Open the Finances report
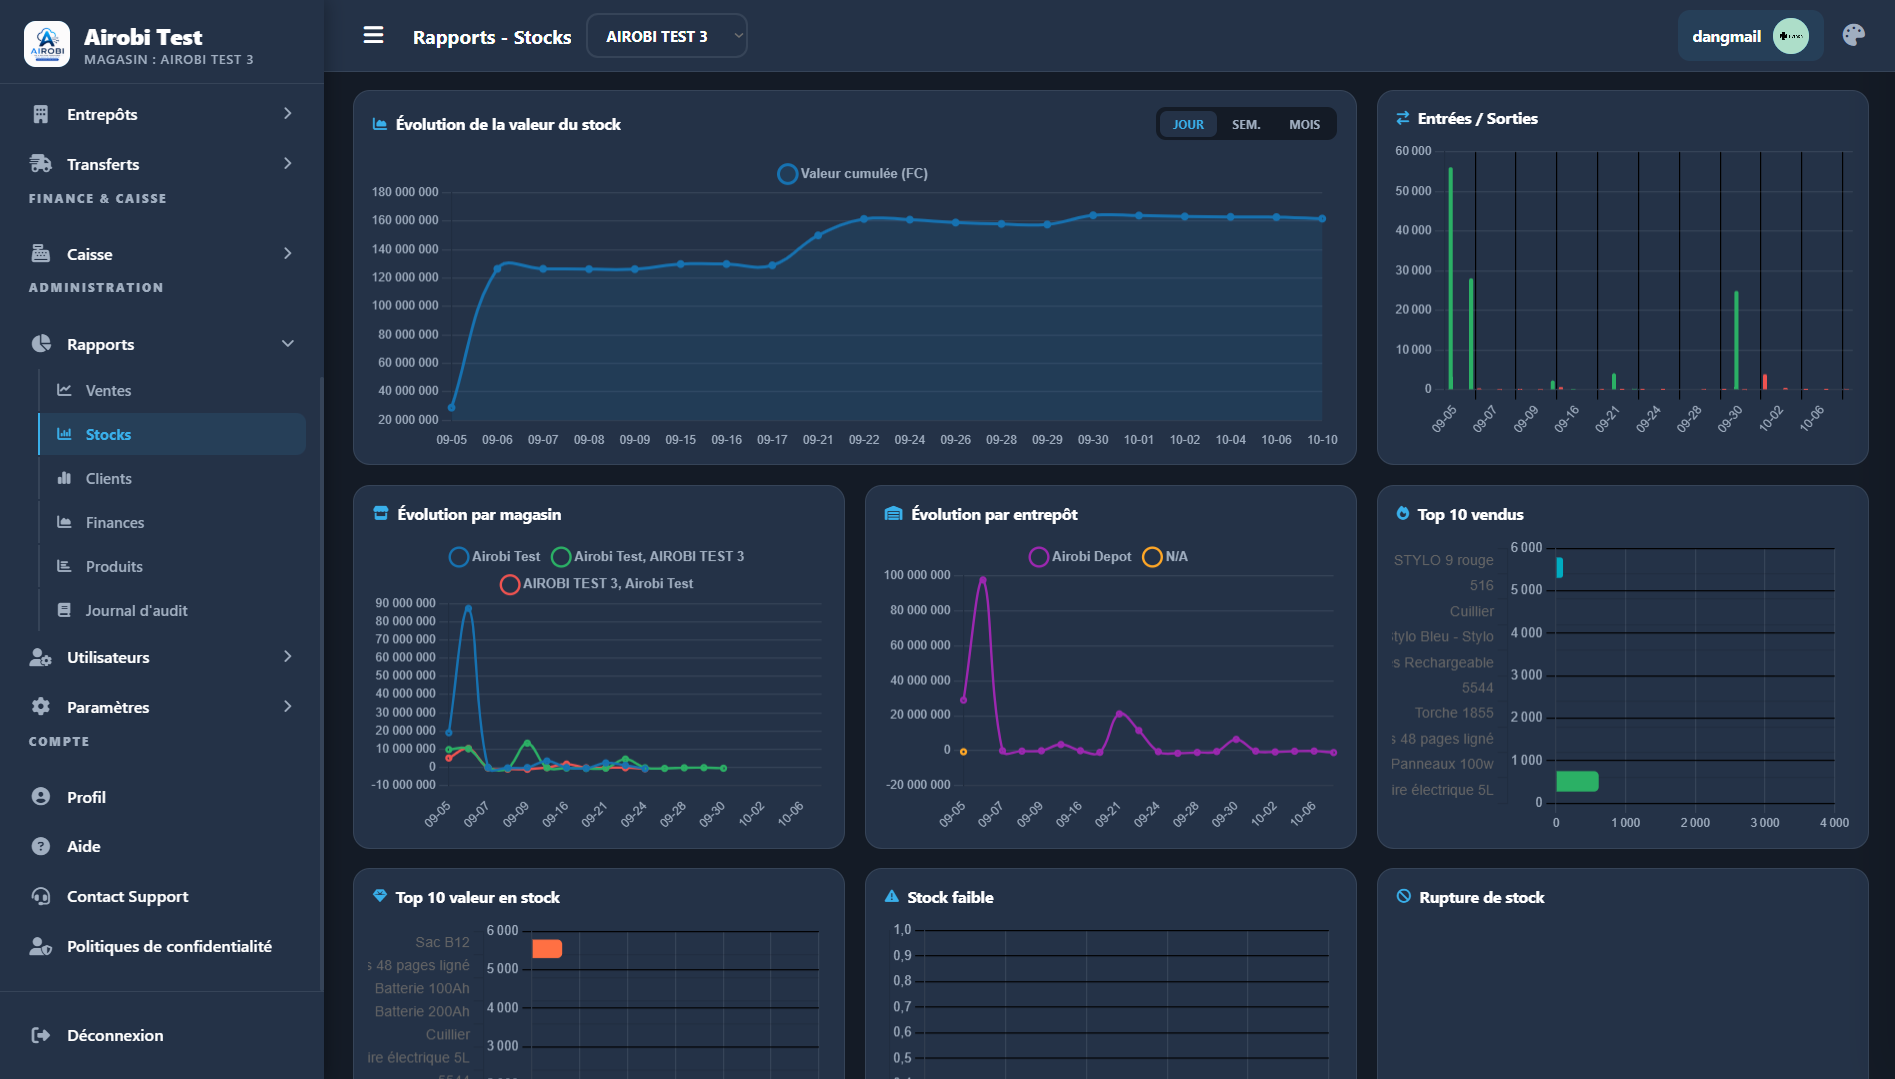1895x1079 pixels. coord(172,522)
